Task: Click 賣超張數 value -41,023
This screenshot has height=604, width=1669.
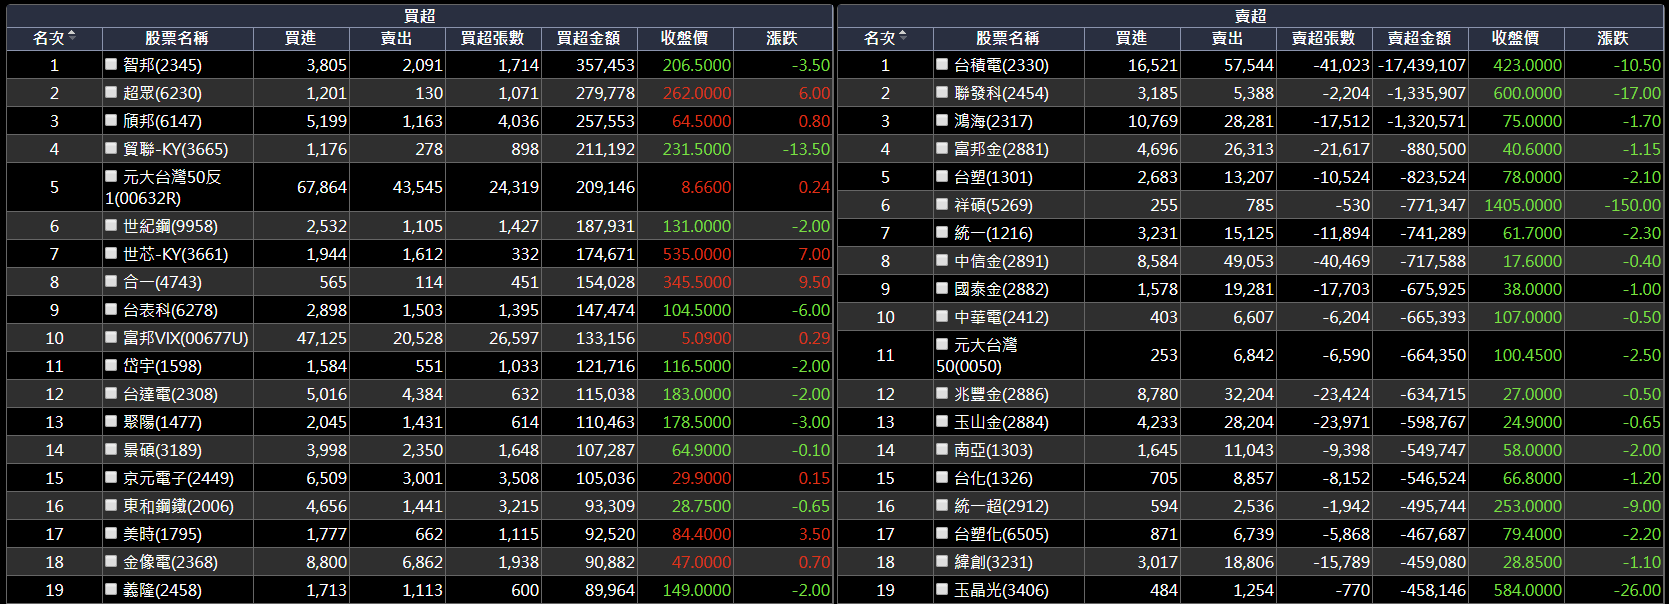Action: [x=1341, y=65]
